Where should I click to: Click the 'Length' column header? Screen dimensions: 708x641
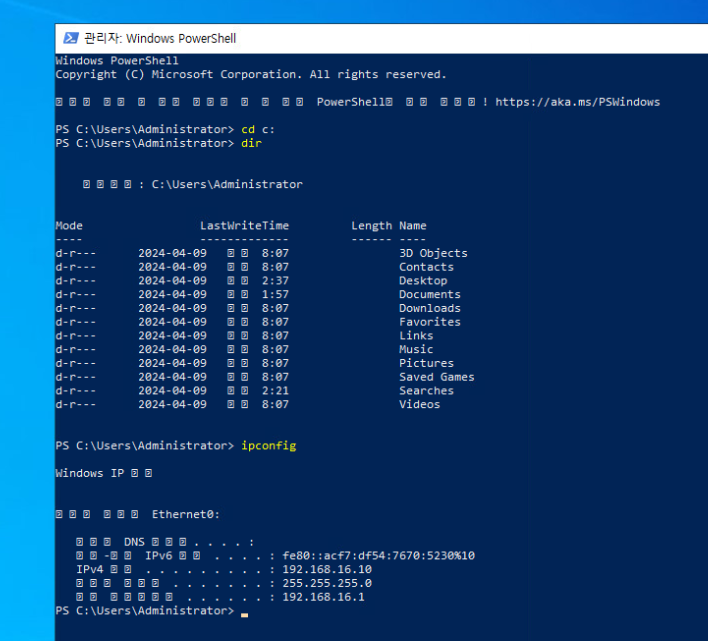click(372, 226)
